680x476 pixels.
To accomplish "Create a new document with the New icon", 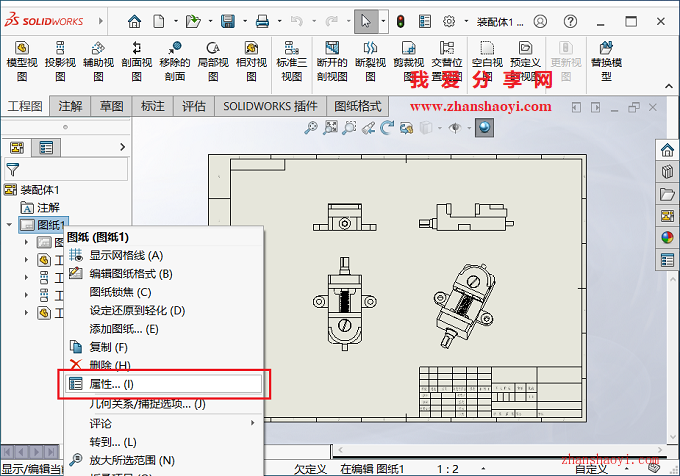I will [x=159, y=21].
